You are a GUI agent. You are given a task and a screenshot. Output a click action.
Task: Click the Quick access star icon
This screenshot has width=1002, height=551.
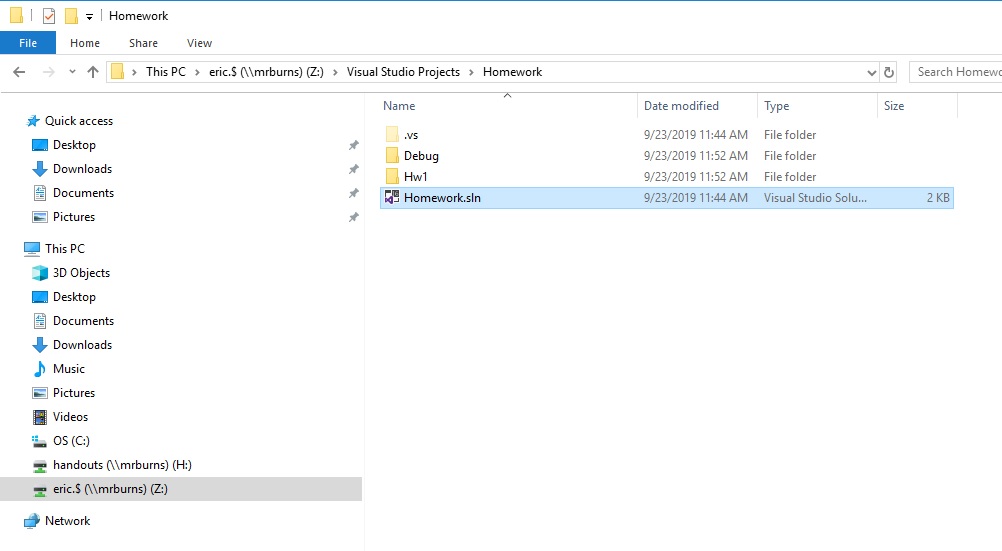33,121
